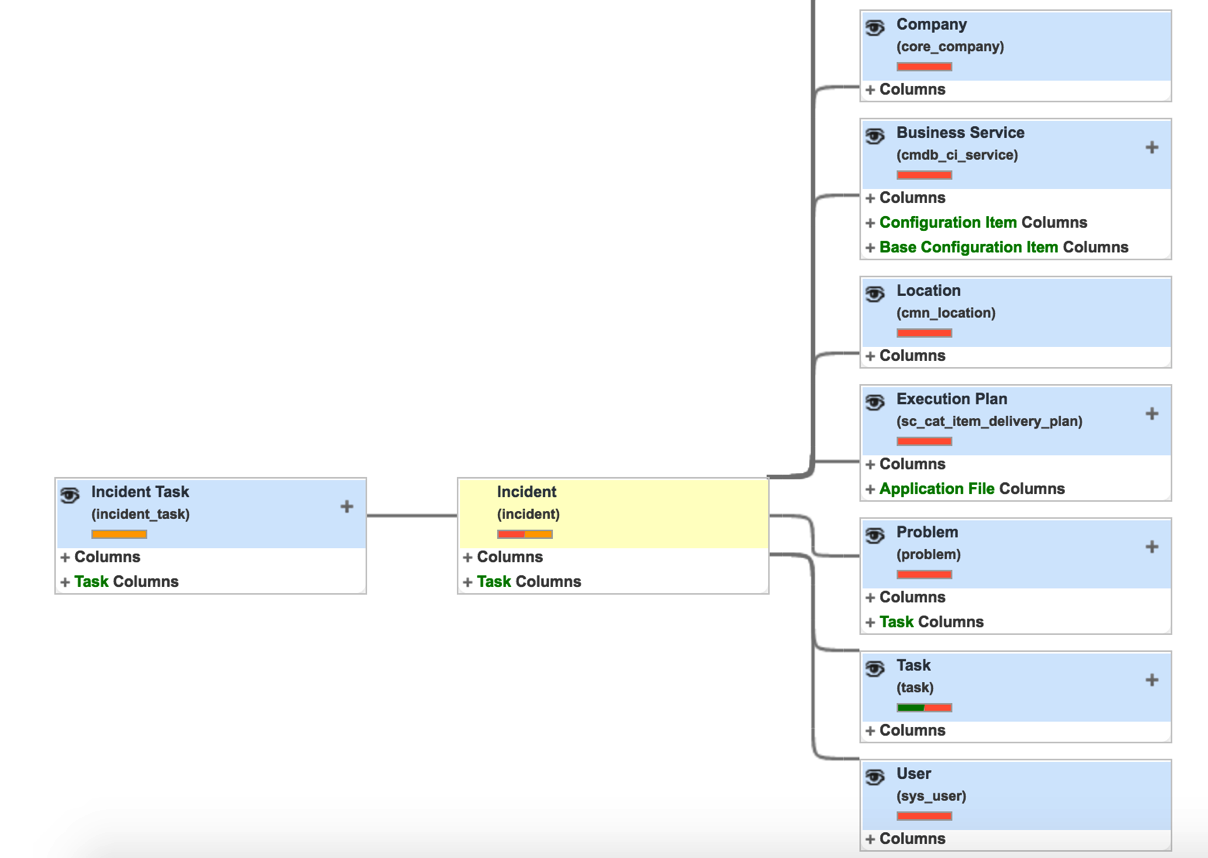Toggle the eye icon on Incident Task table

pos(70,495)
